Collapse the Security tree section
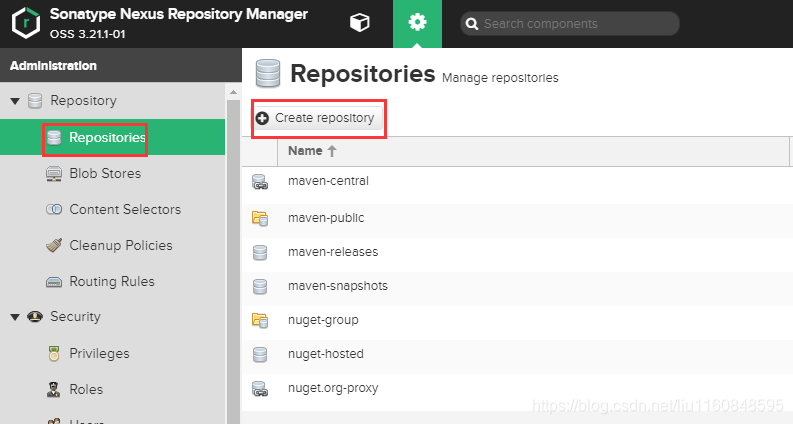This screenshot has width=793, height=424. point(15,317)
